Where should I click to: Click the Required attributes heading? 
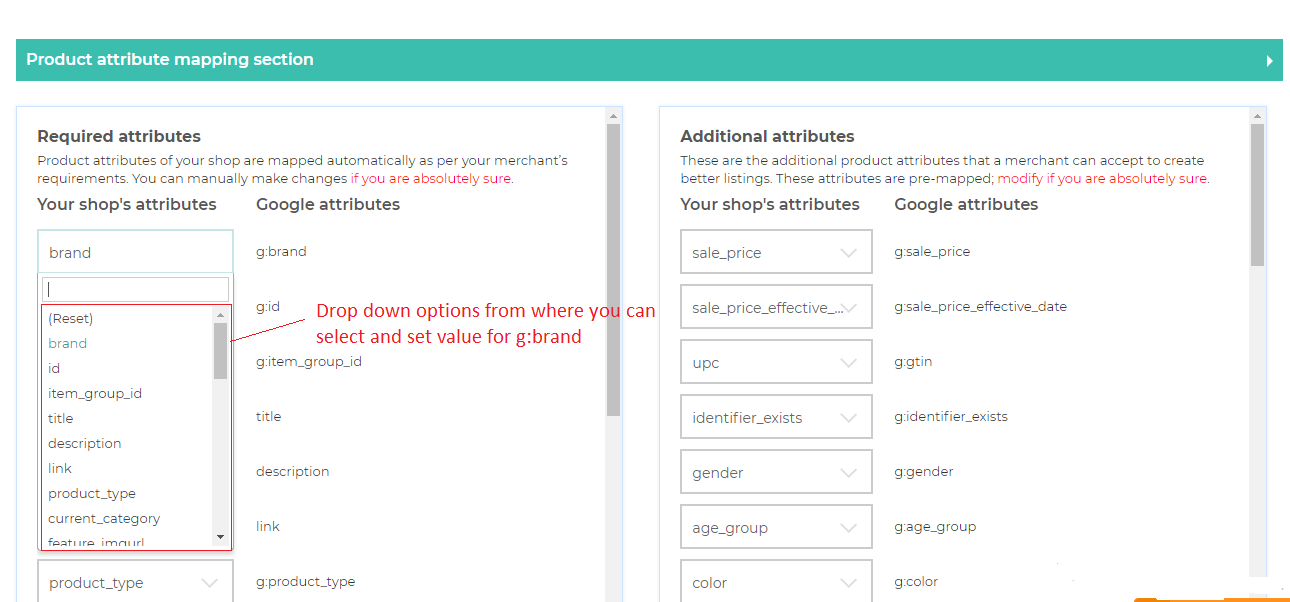pos(119,136)
